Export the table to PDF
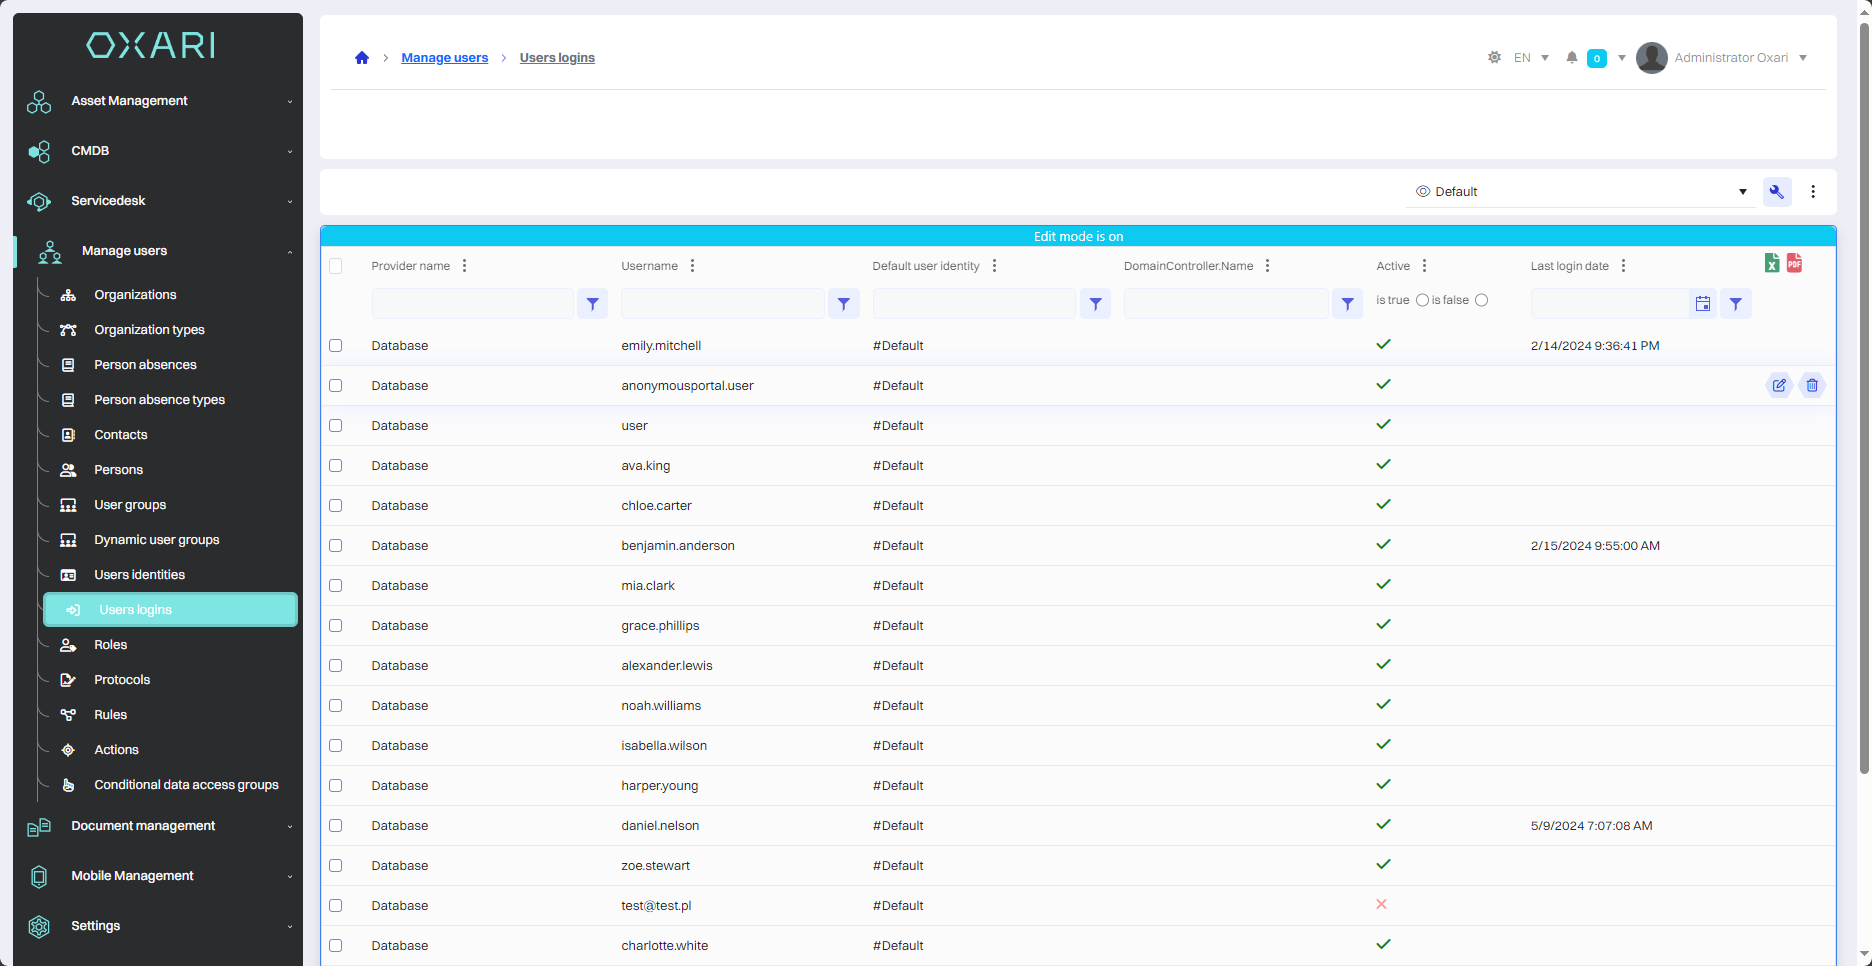Screen dimensions: 1872x966 (1794, 263)
